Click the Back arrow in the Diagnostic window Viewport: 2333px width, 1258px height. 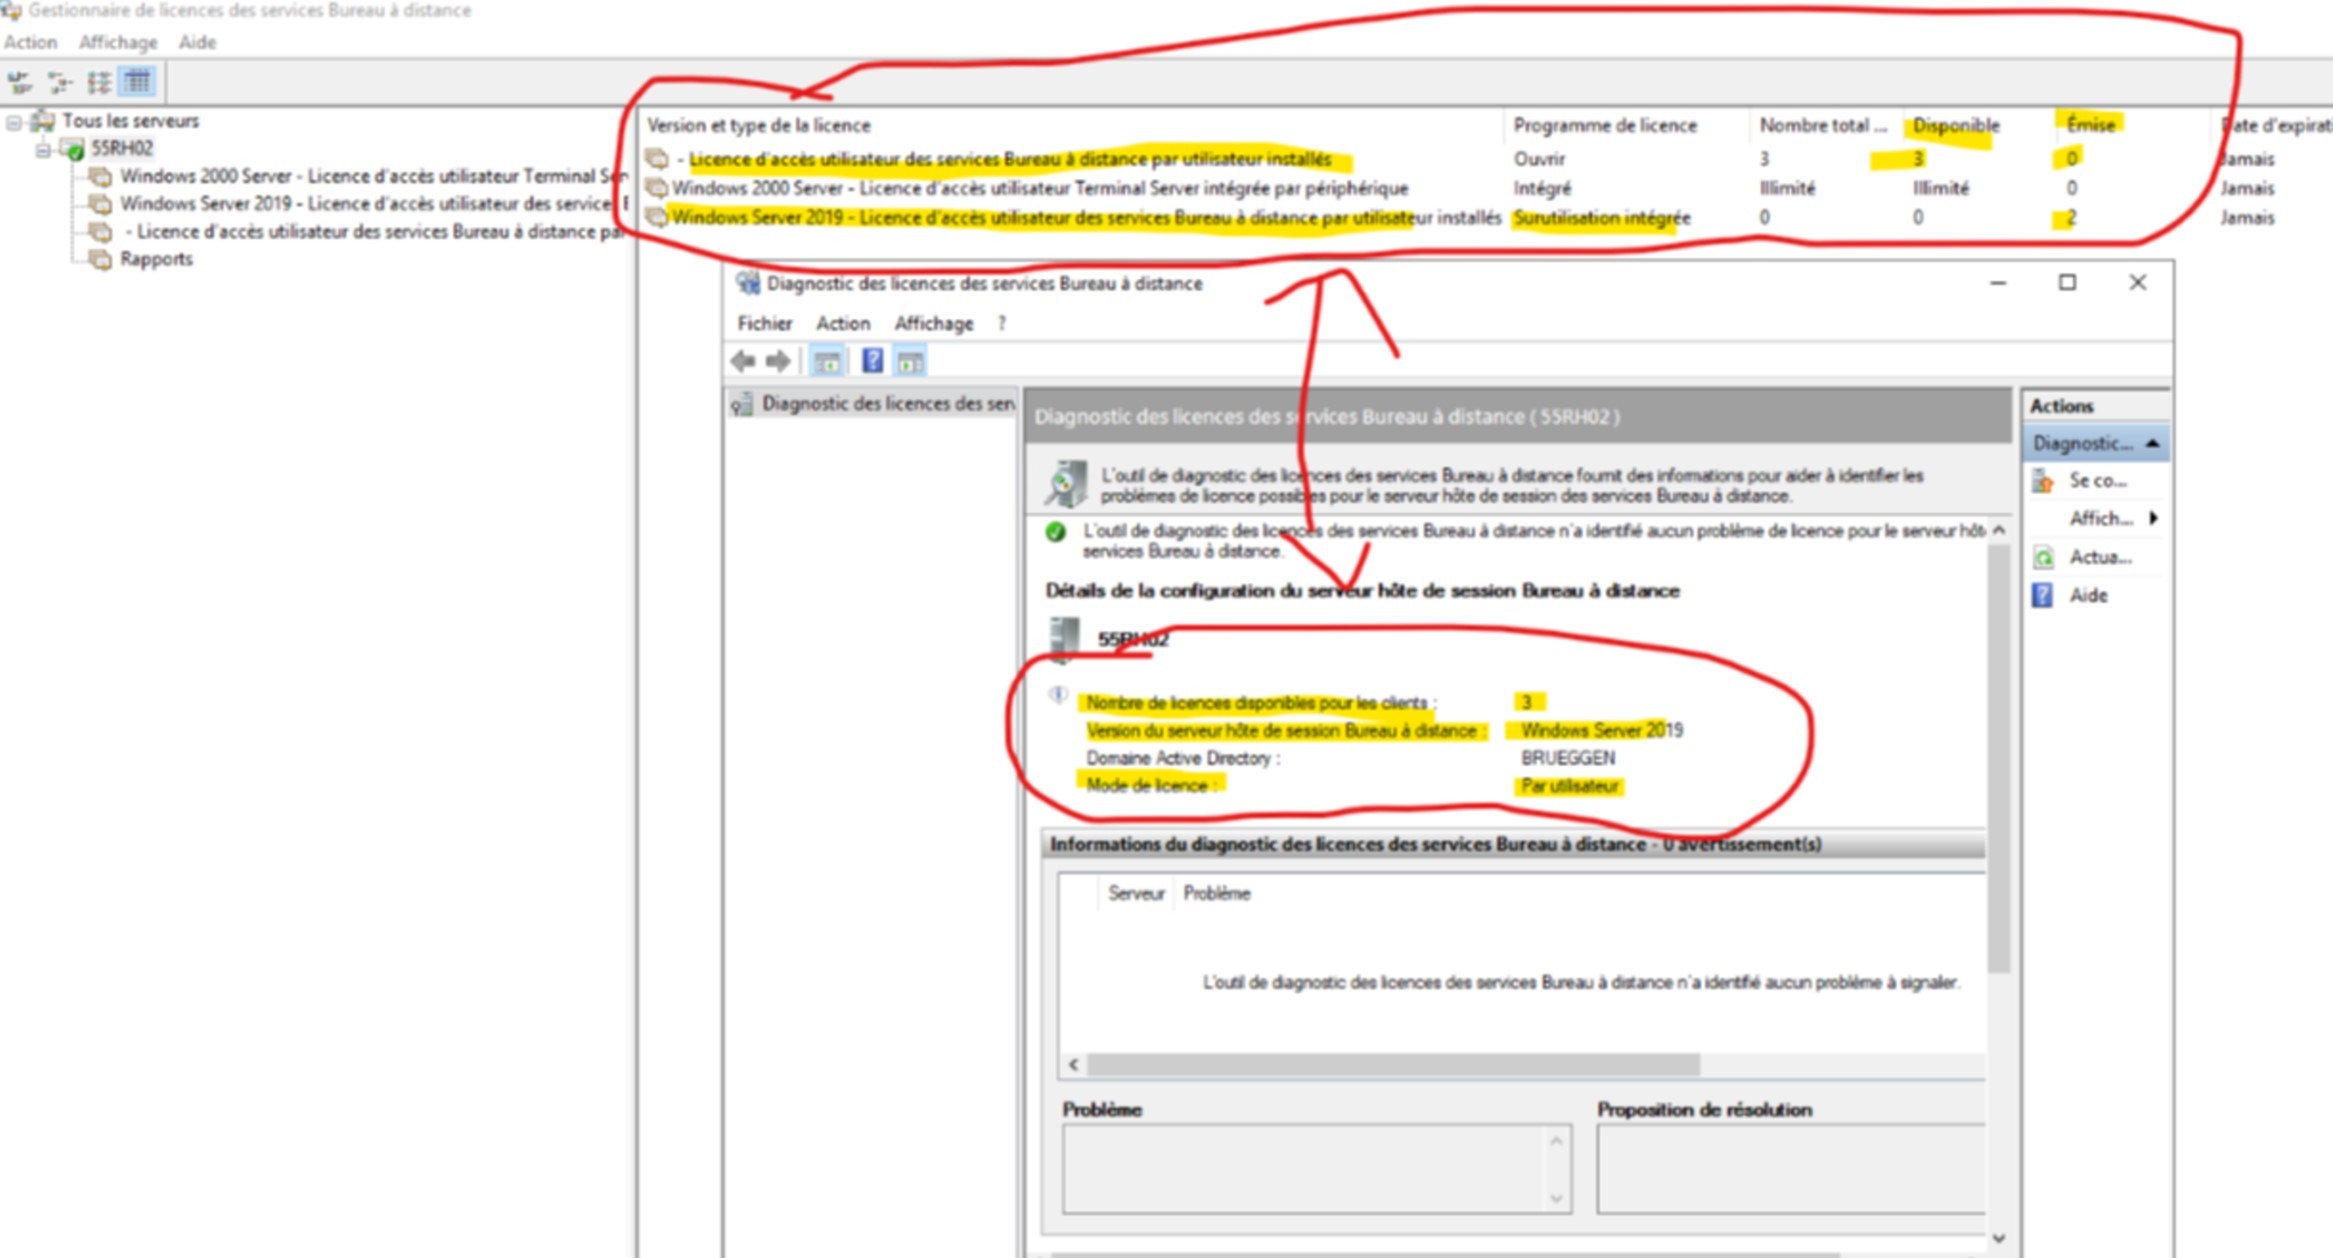(743, 361)
